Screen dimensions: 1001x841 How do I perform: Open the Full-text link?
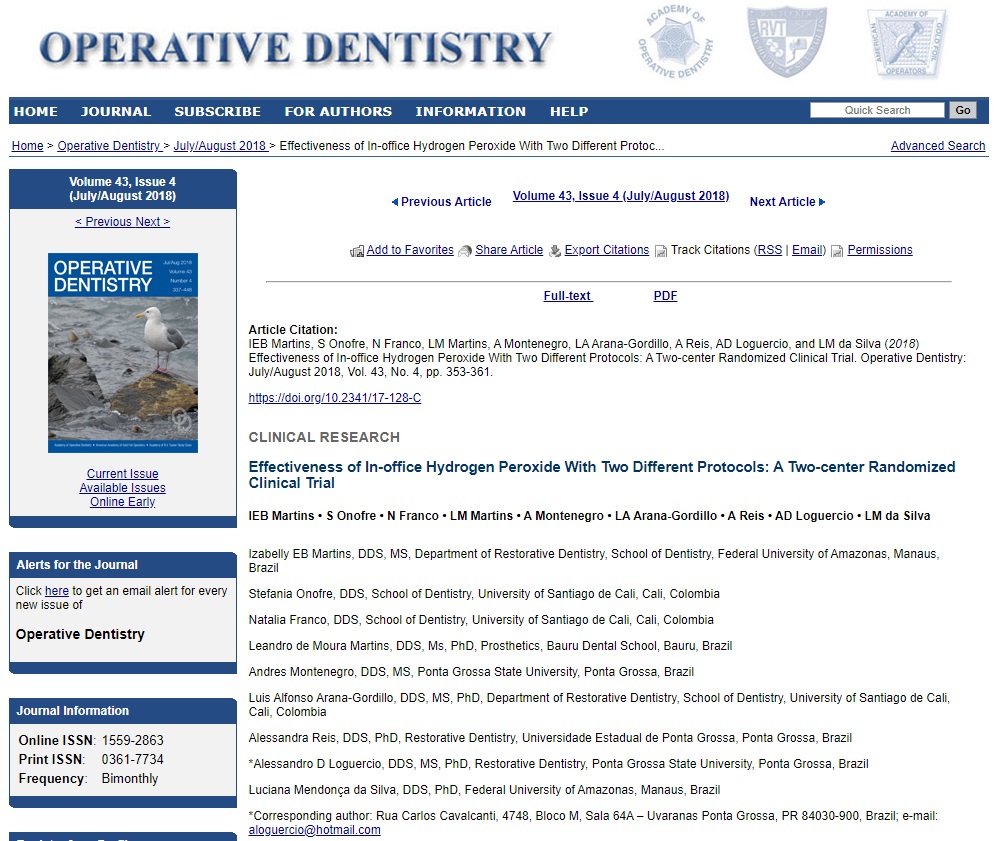click(x=567, y=296)
